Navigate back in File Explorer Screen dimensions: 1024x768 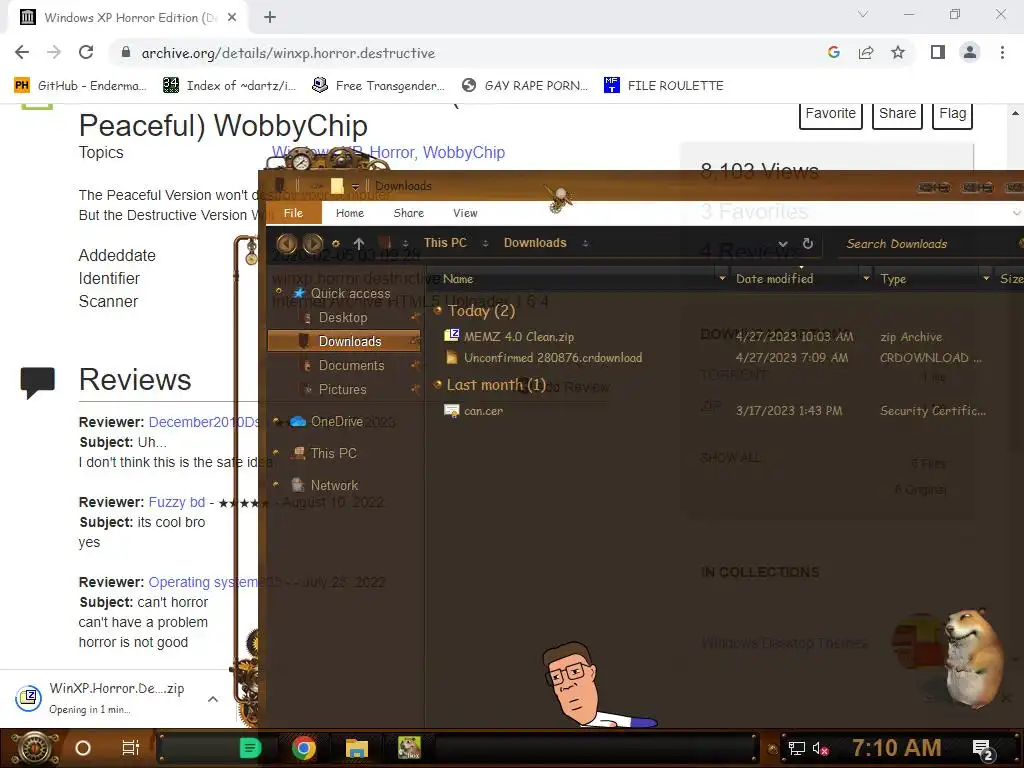(x=287, y=244)
